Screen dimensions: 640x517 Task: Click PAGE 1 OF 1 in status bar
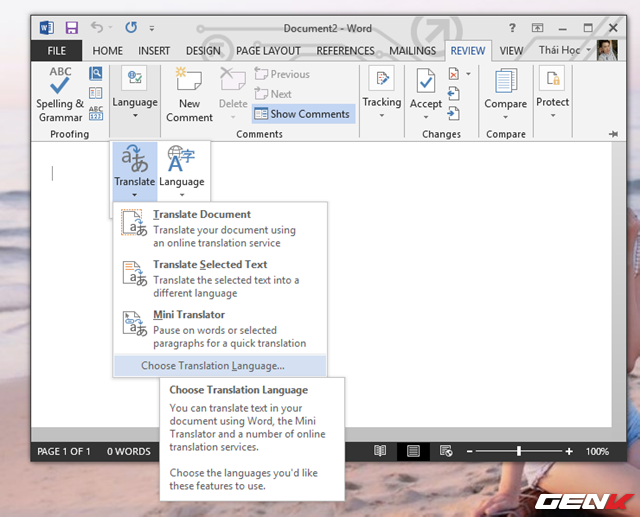pos(64,451)
